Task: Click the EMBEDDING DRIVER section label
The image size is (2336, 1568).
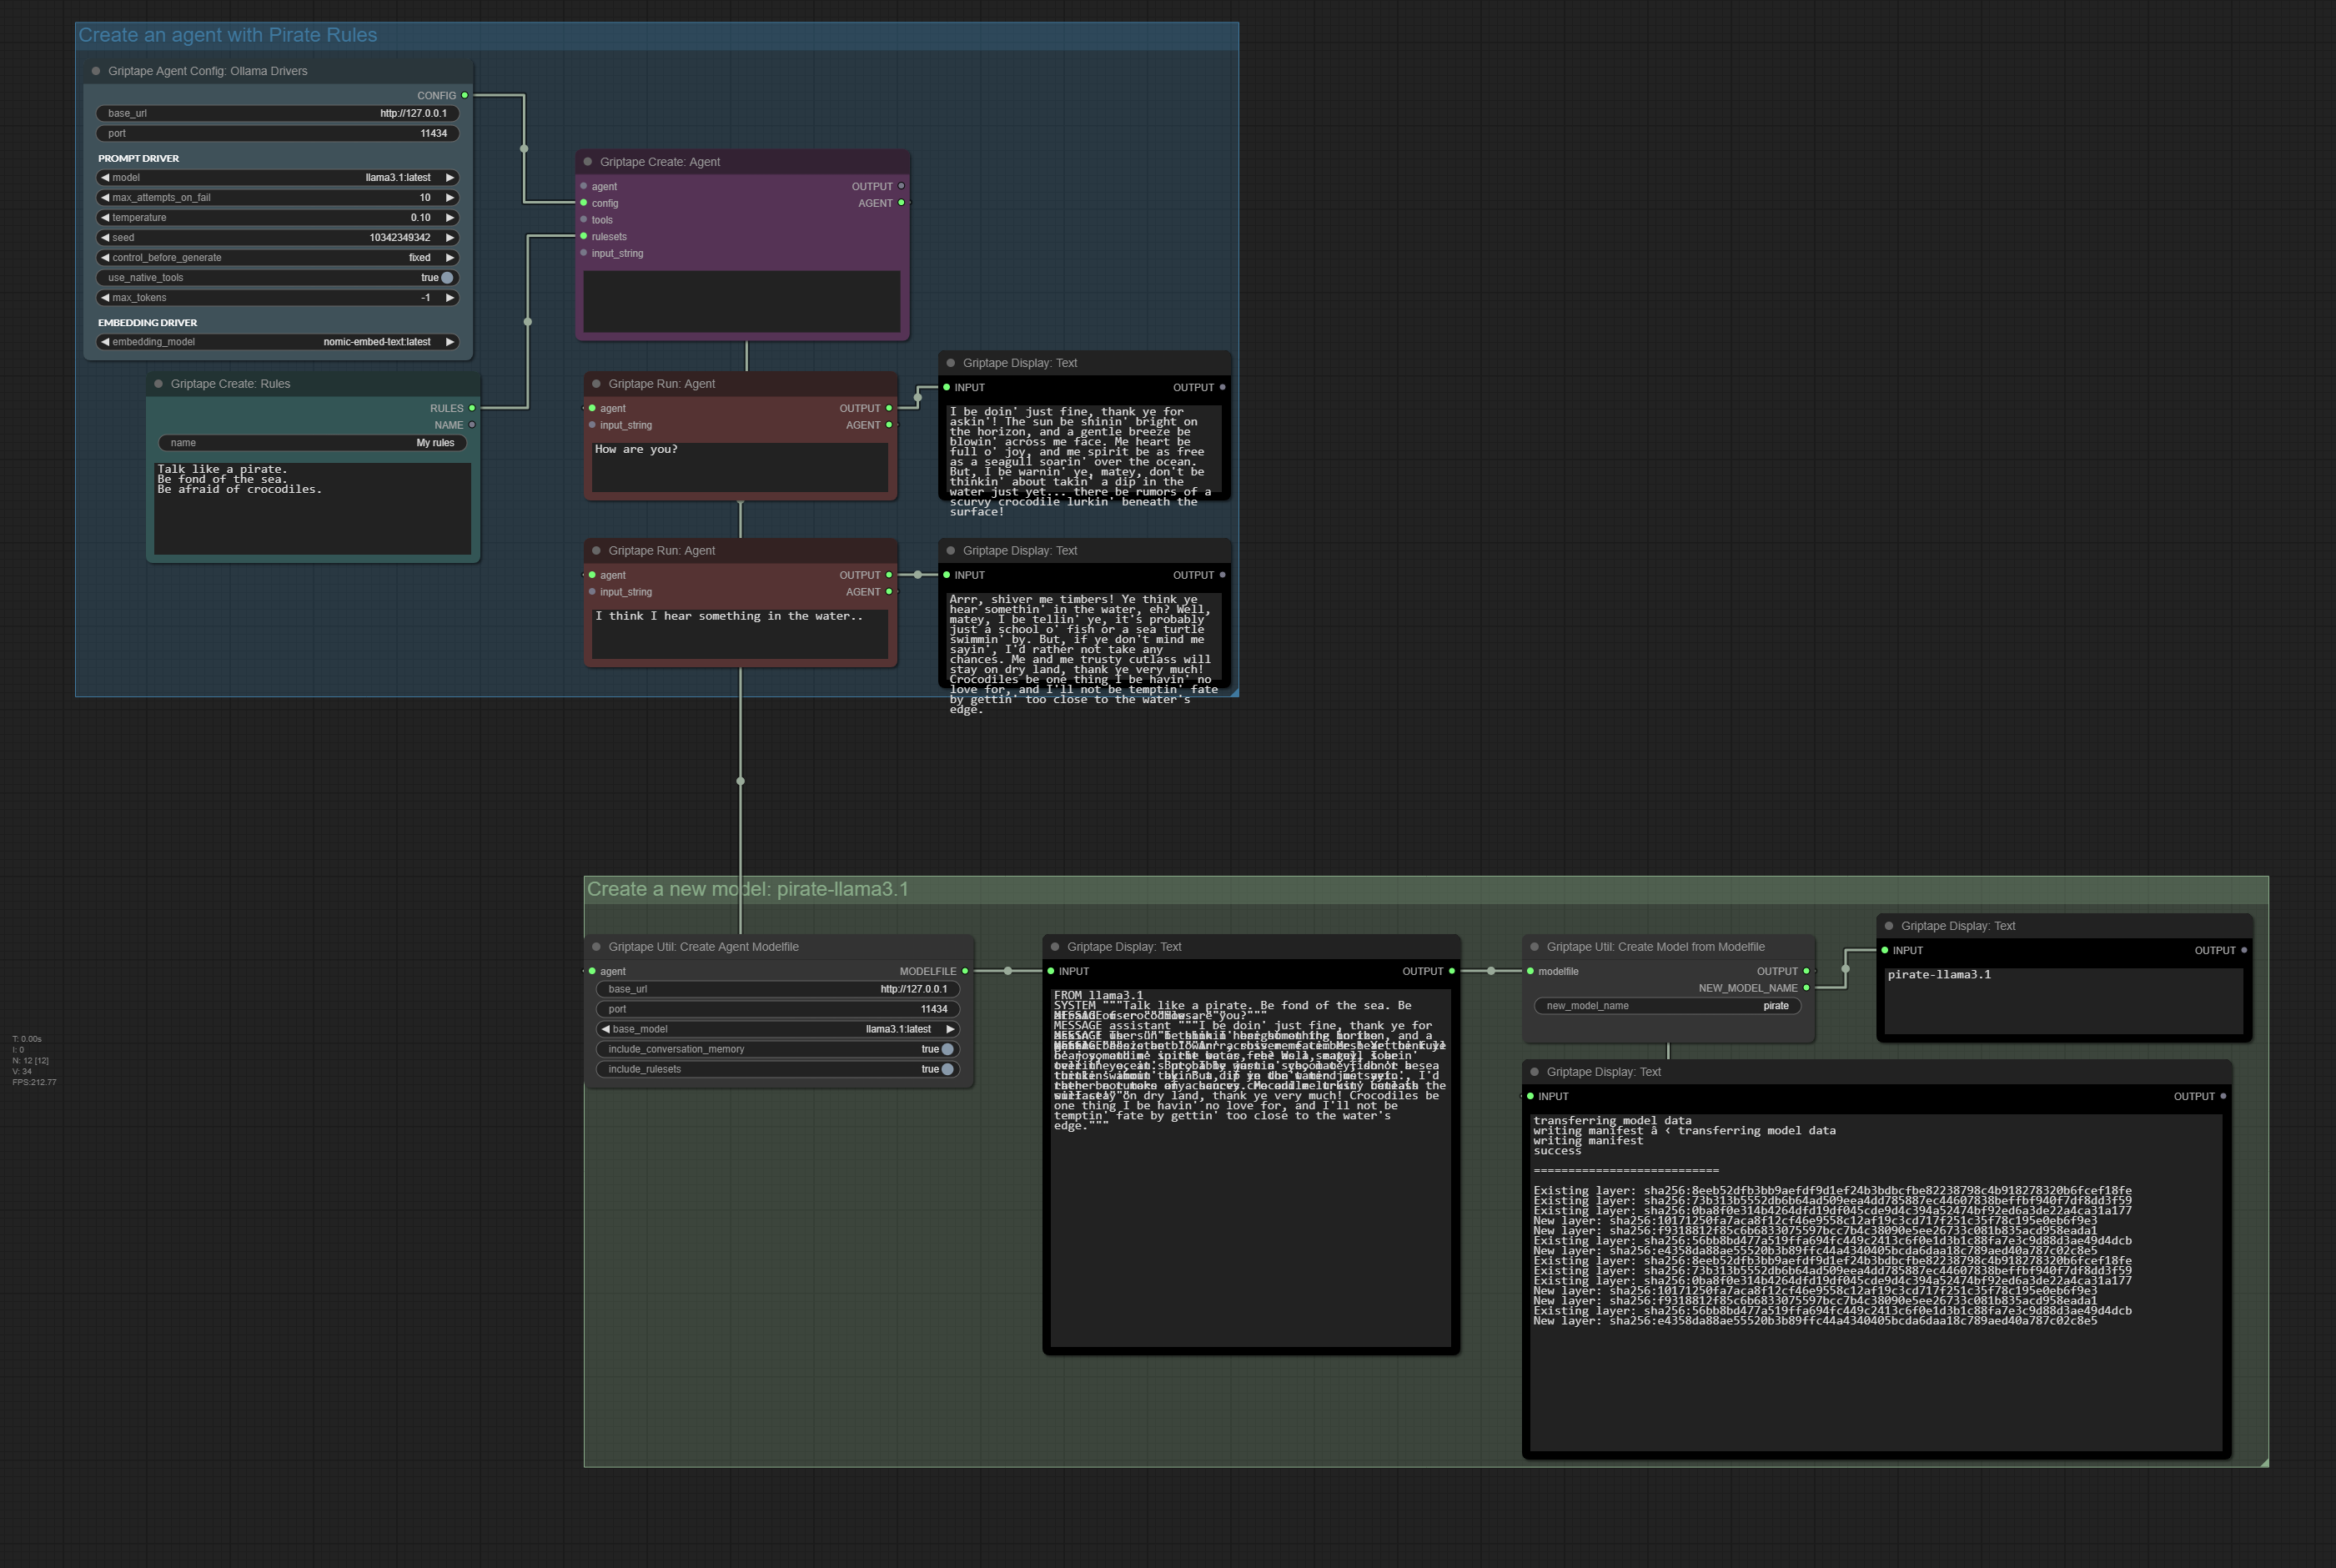Action: 147,323
